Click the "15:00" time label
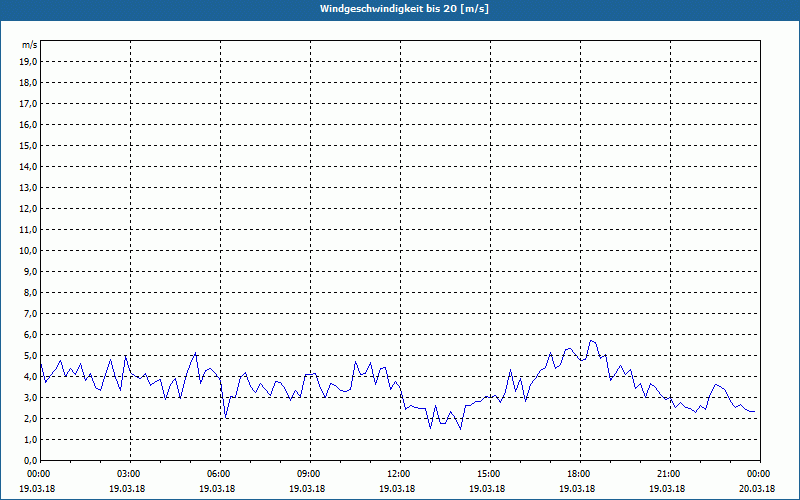This screenshot has width=800, height=500. coord(490,473)
